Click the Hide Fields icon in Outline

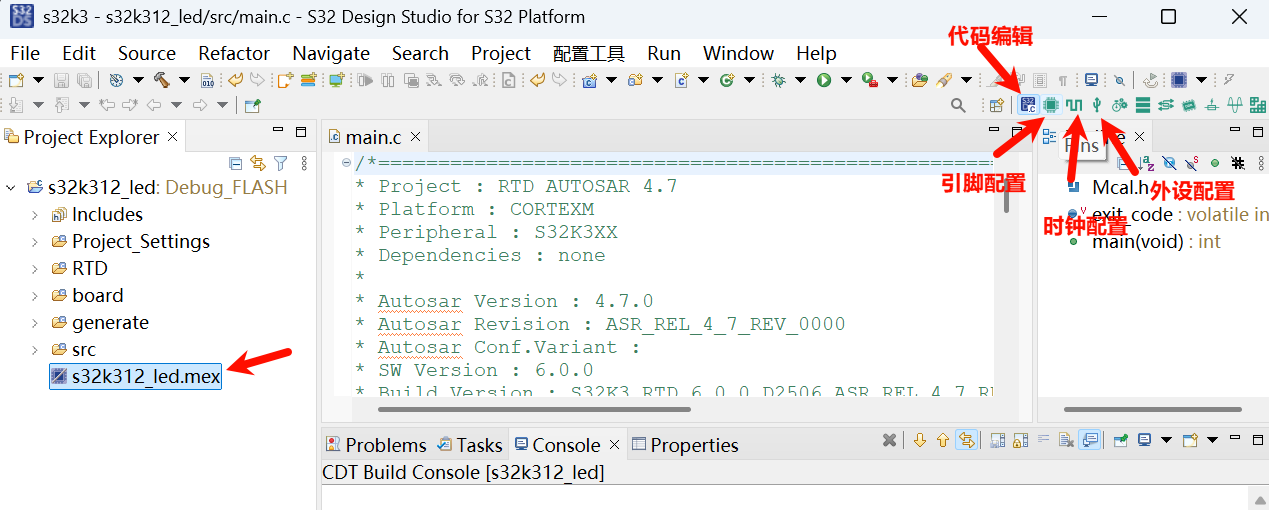point(1169,163)
